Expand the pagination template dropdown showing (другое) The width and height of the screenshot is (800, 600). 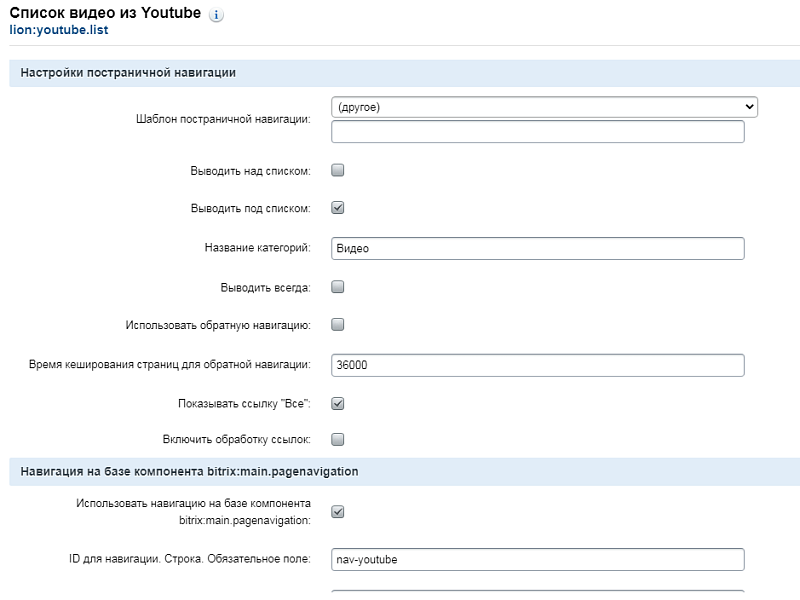tap(543, 106)
